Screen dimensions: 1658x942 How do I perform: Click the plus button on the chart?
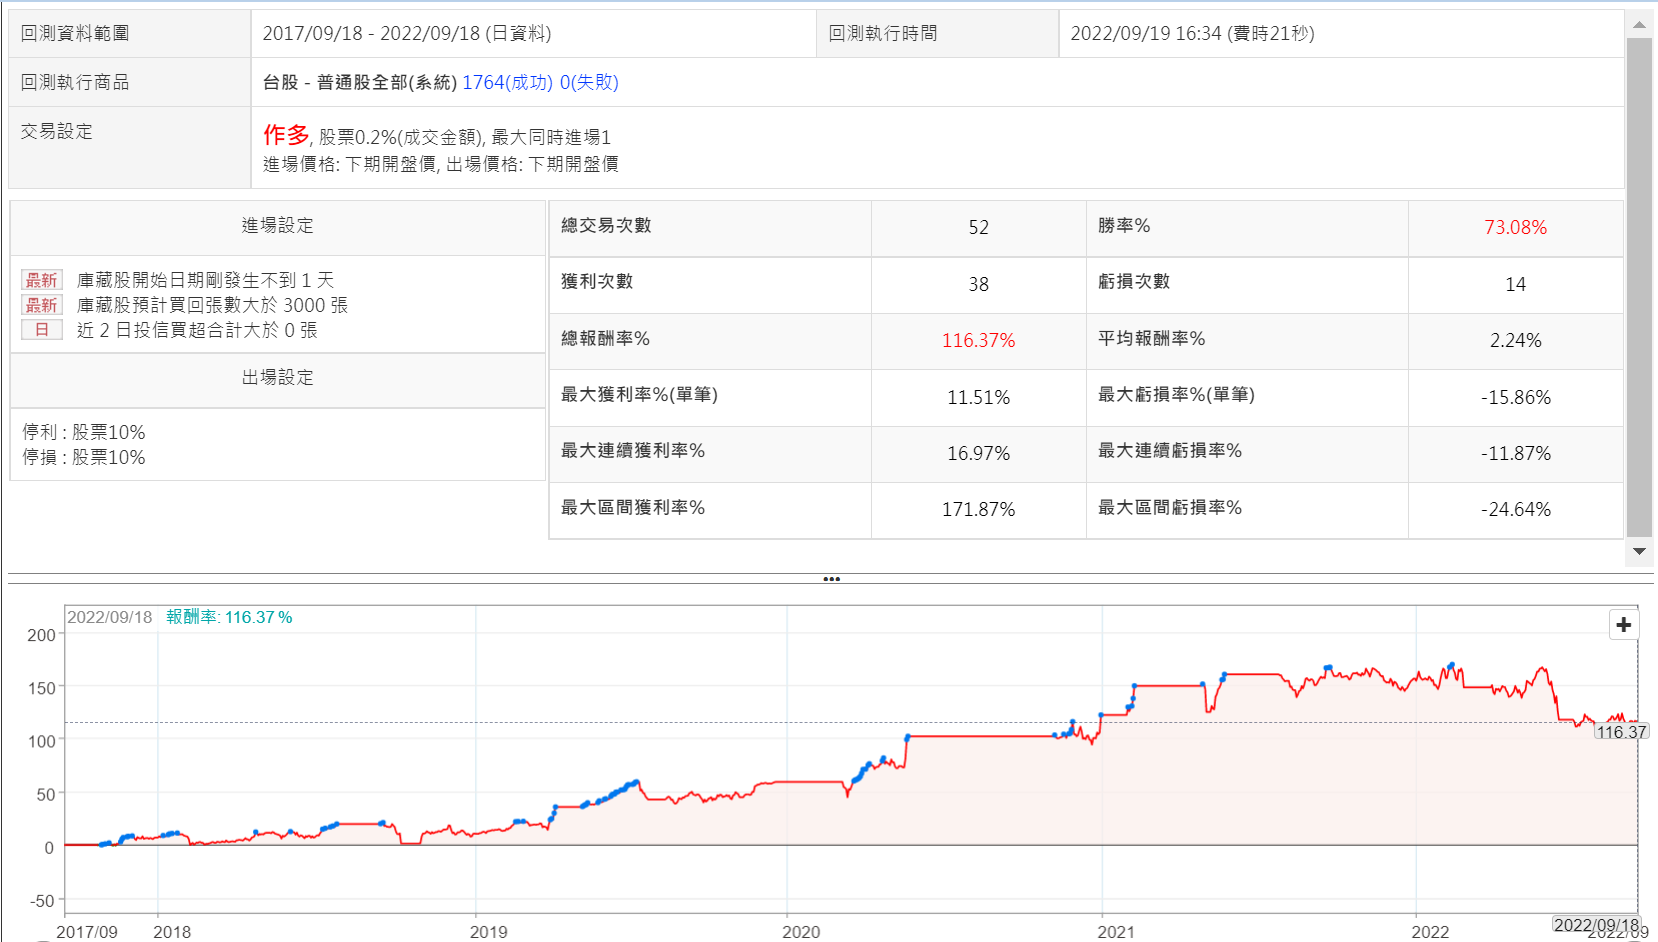(1623, 625)
